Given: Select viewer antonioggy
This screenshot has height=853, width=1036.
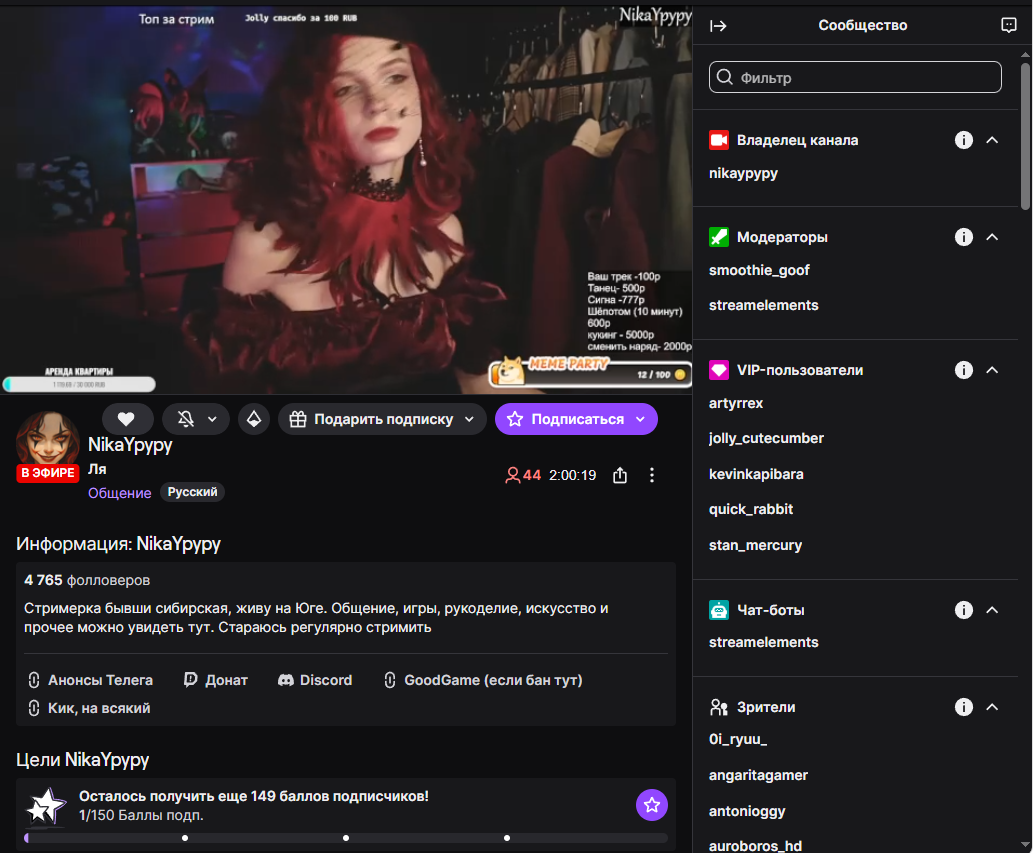Looking at the screenshot, I should [747, 811].
